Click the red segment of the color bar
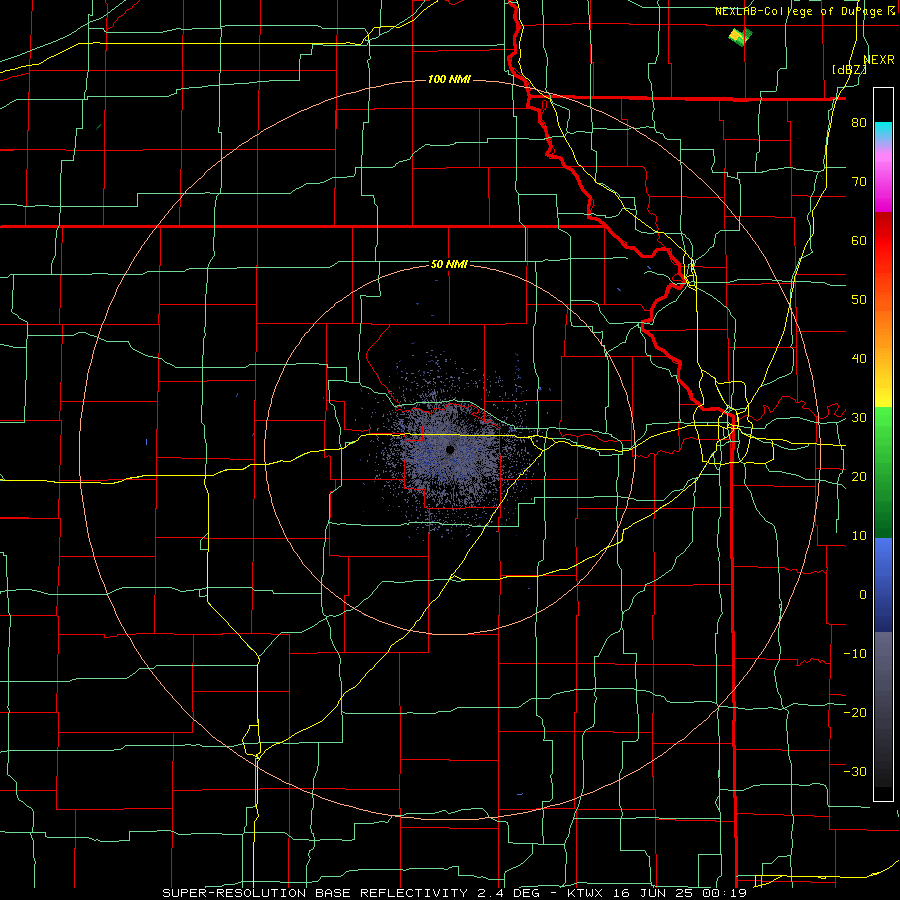Screen dimensions: 900x900 tap(883, 244)
